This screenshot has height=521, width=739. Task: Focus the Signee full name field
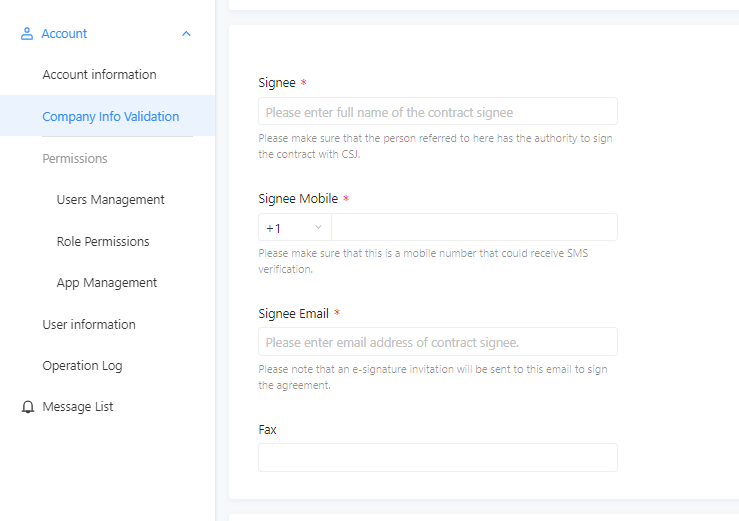tap(438, 112)
